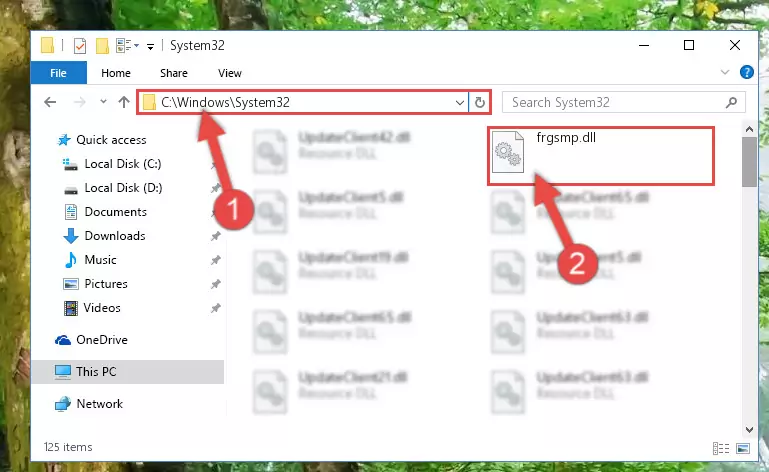The height and width of the screenshot is (472, 769).
Task: Close the System32 window
Action: (x=735, y=46)
